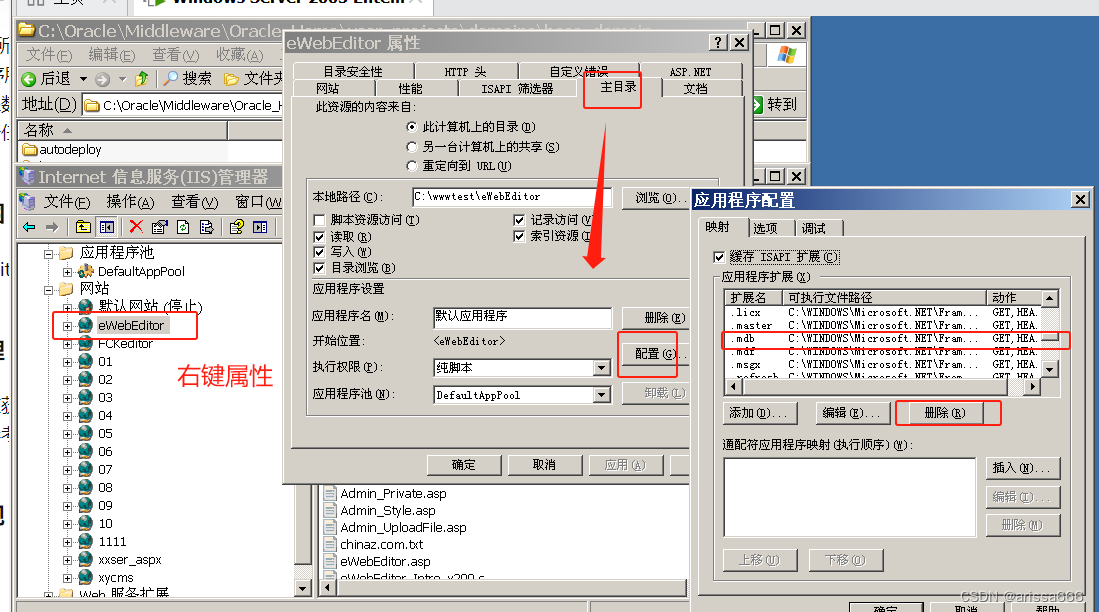Open the 查看 menu in IIS Manager
Screen dimensions: 1099x612
196,200
